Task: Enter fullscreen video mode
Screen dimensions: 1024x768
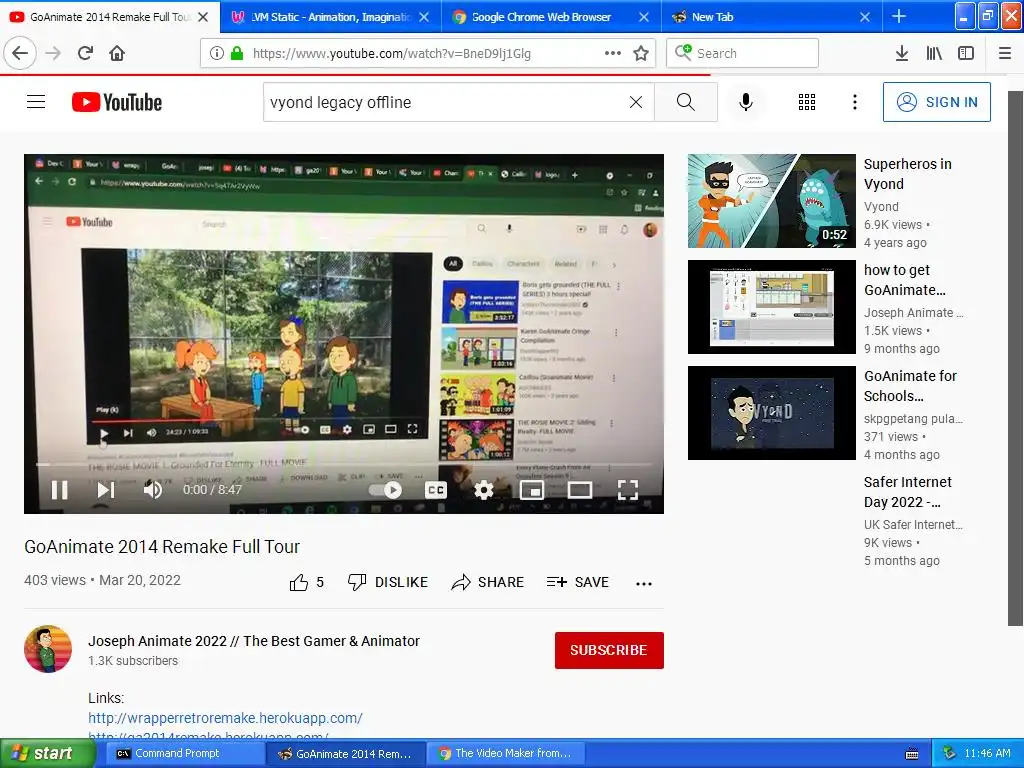Action: [628, 490]
